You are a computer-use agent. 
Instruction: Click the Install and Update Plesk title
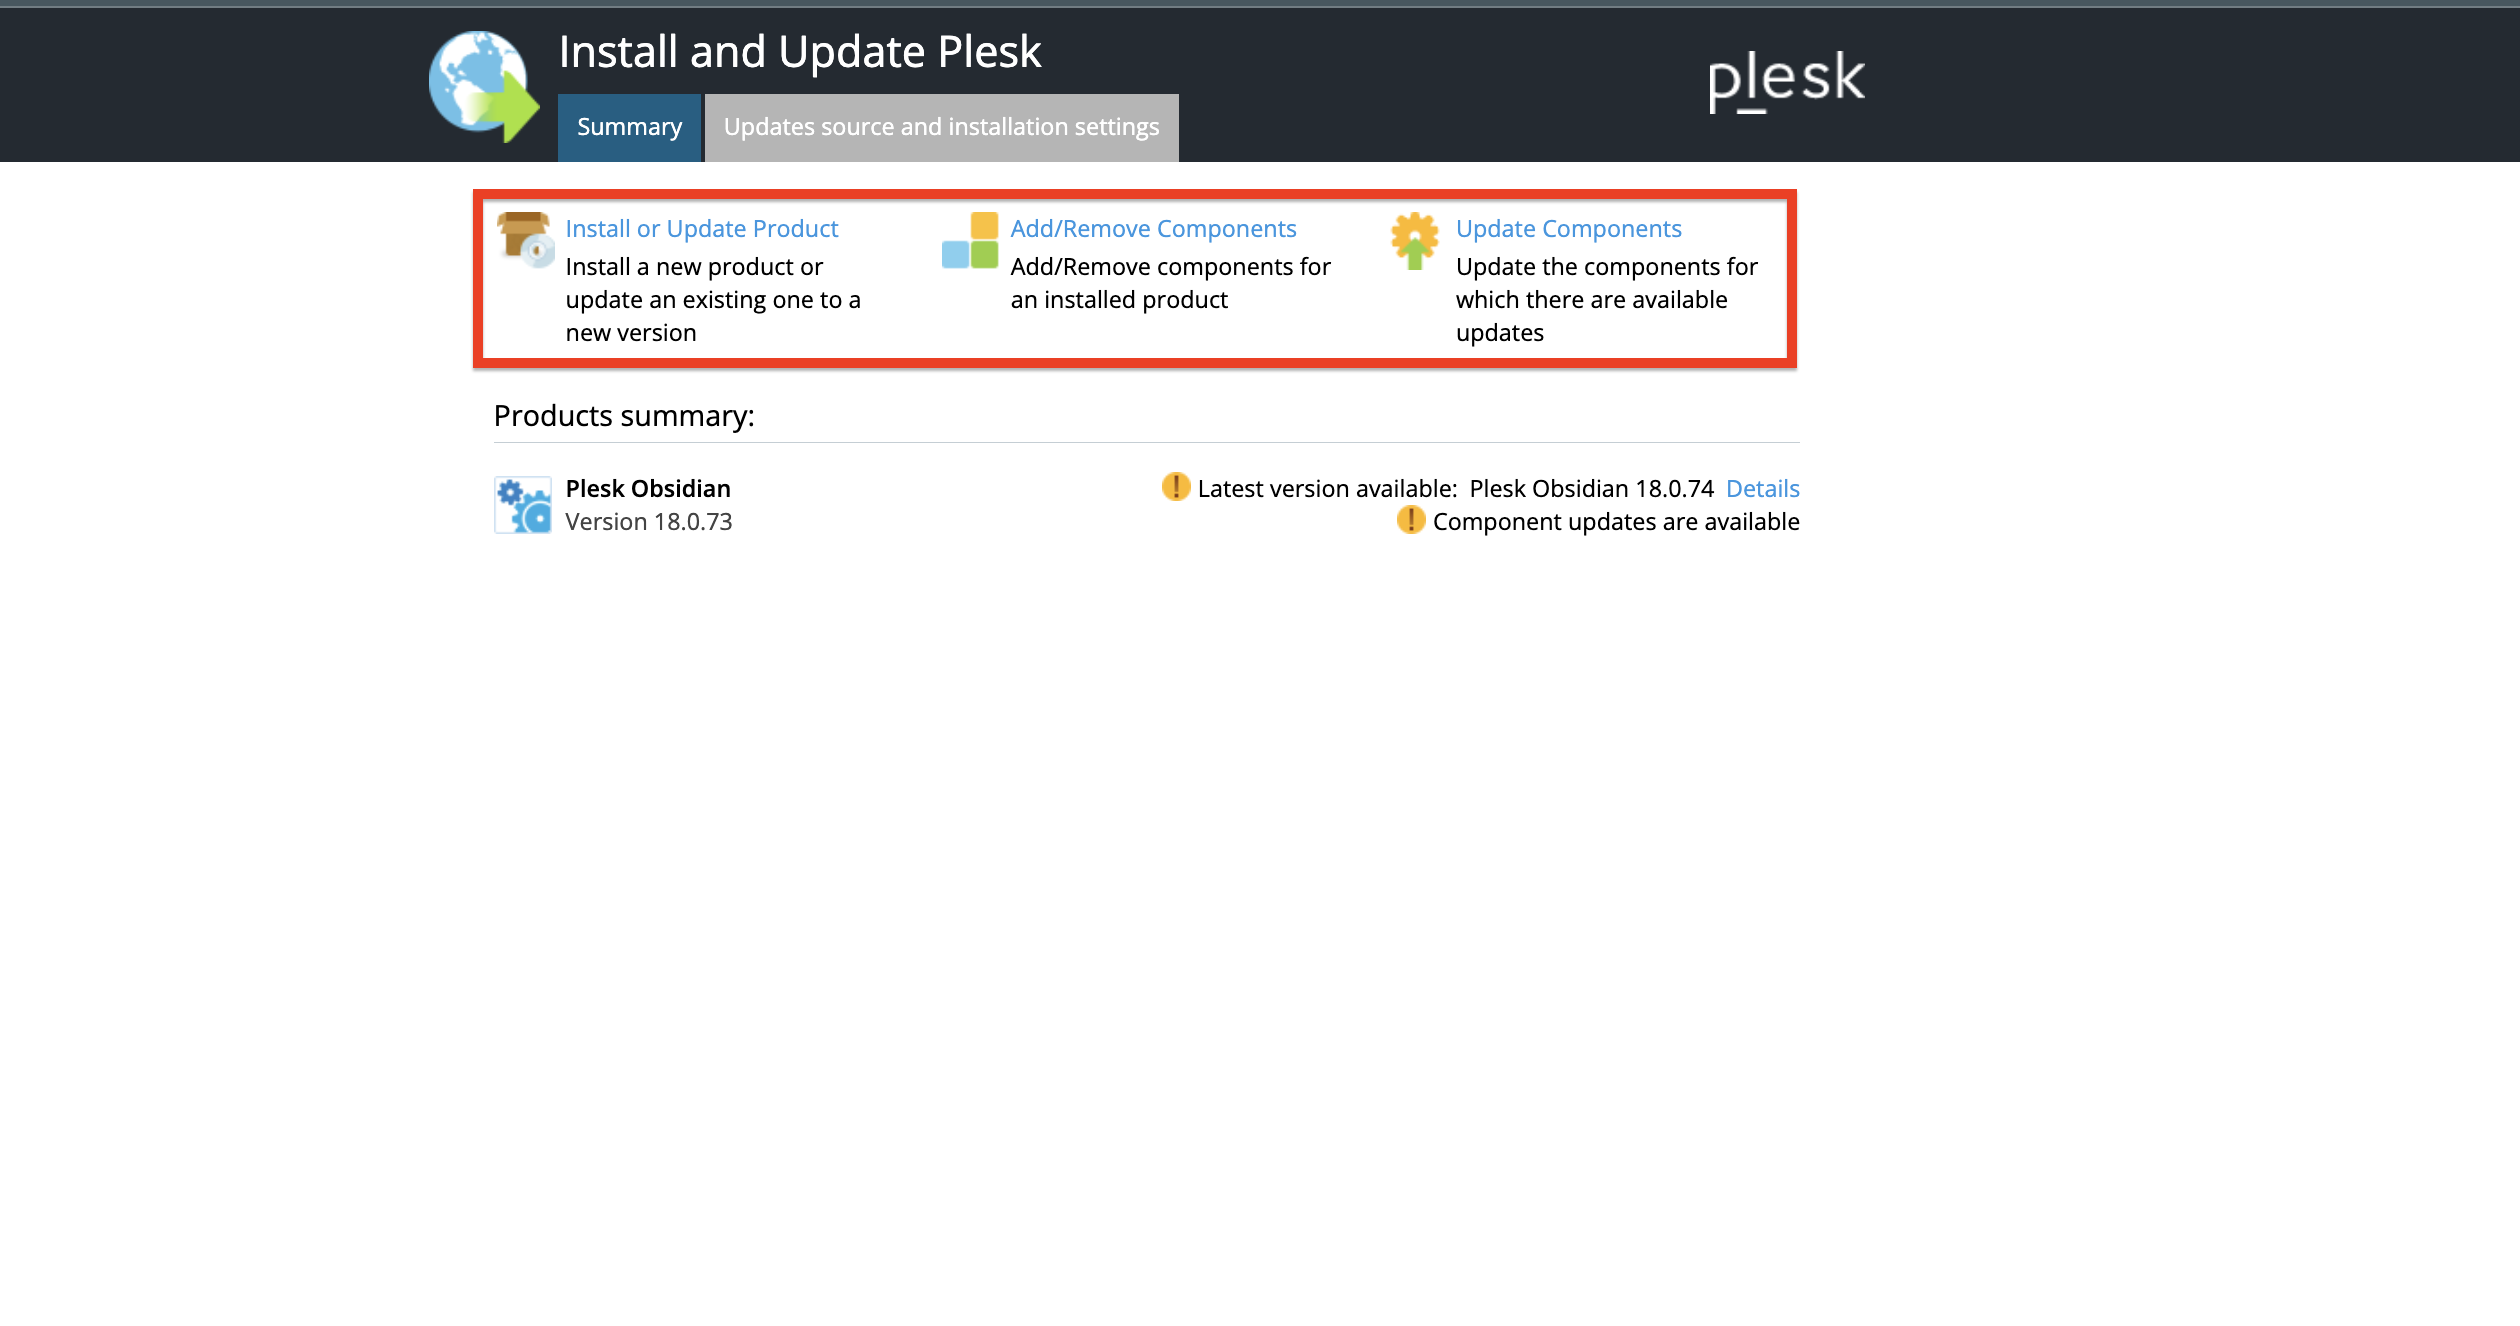click(800, 52)
